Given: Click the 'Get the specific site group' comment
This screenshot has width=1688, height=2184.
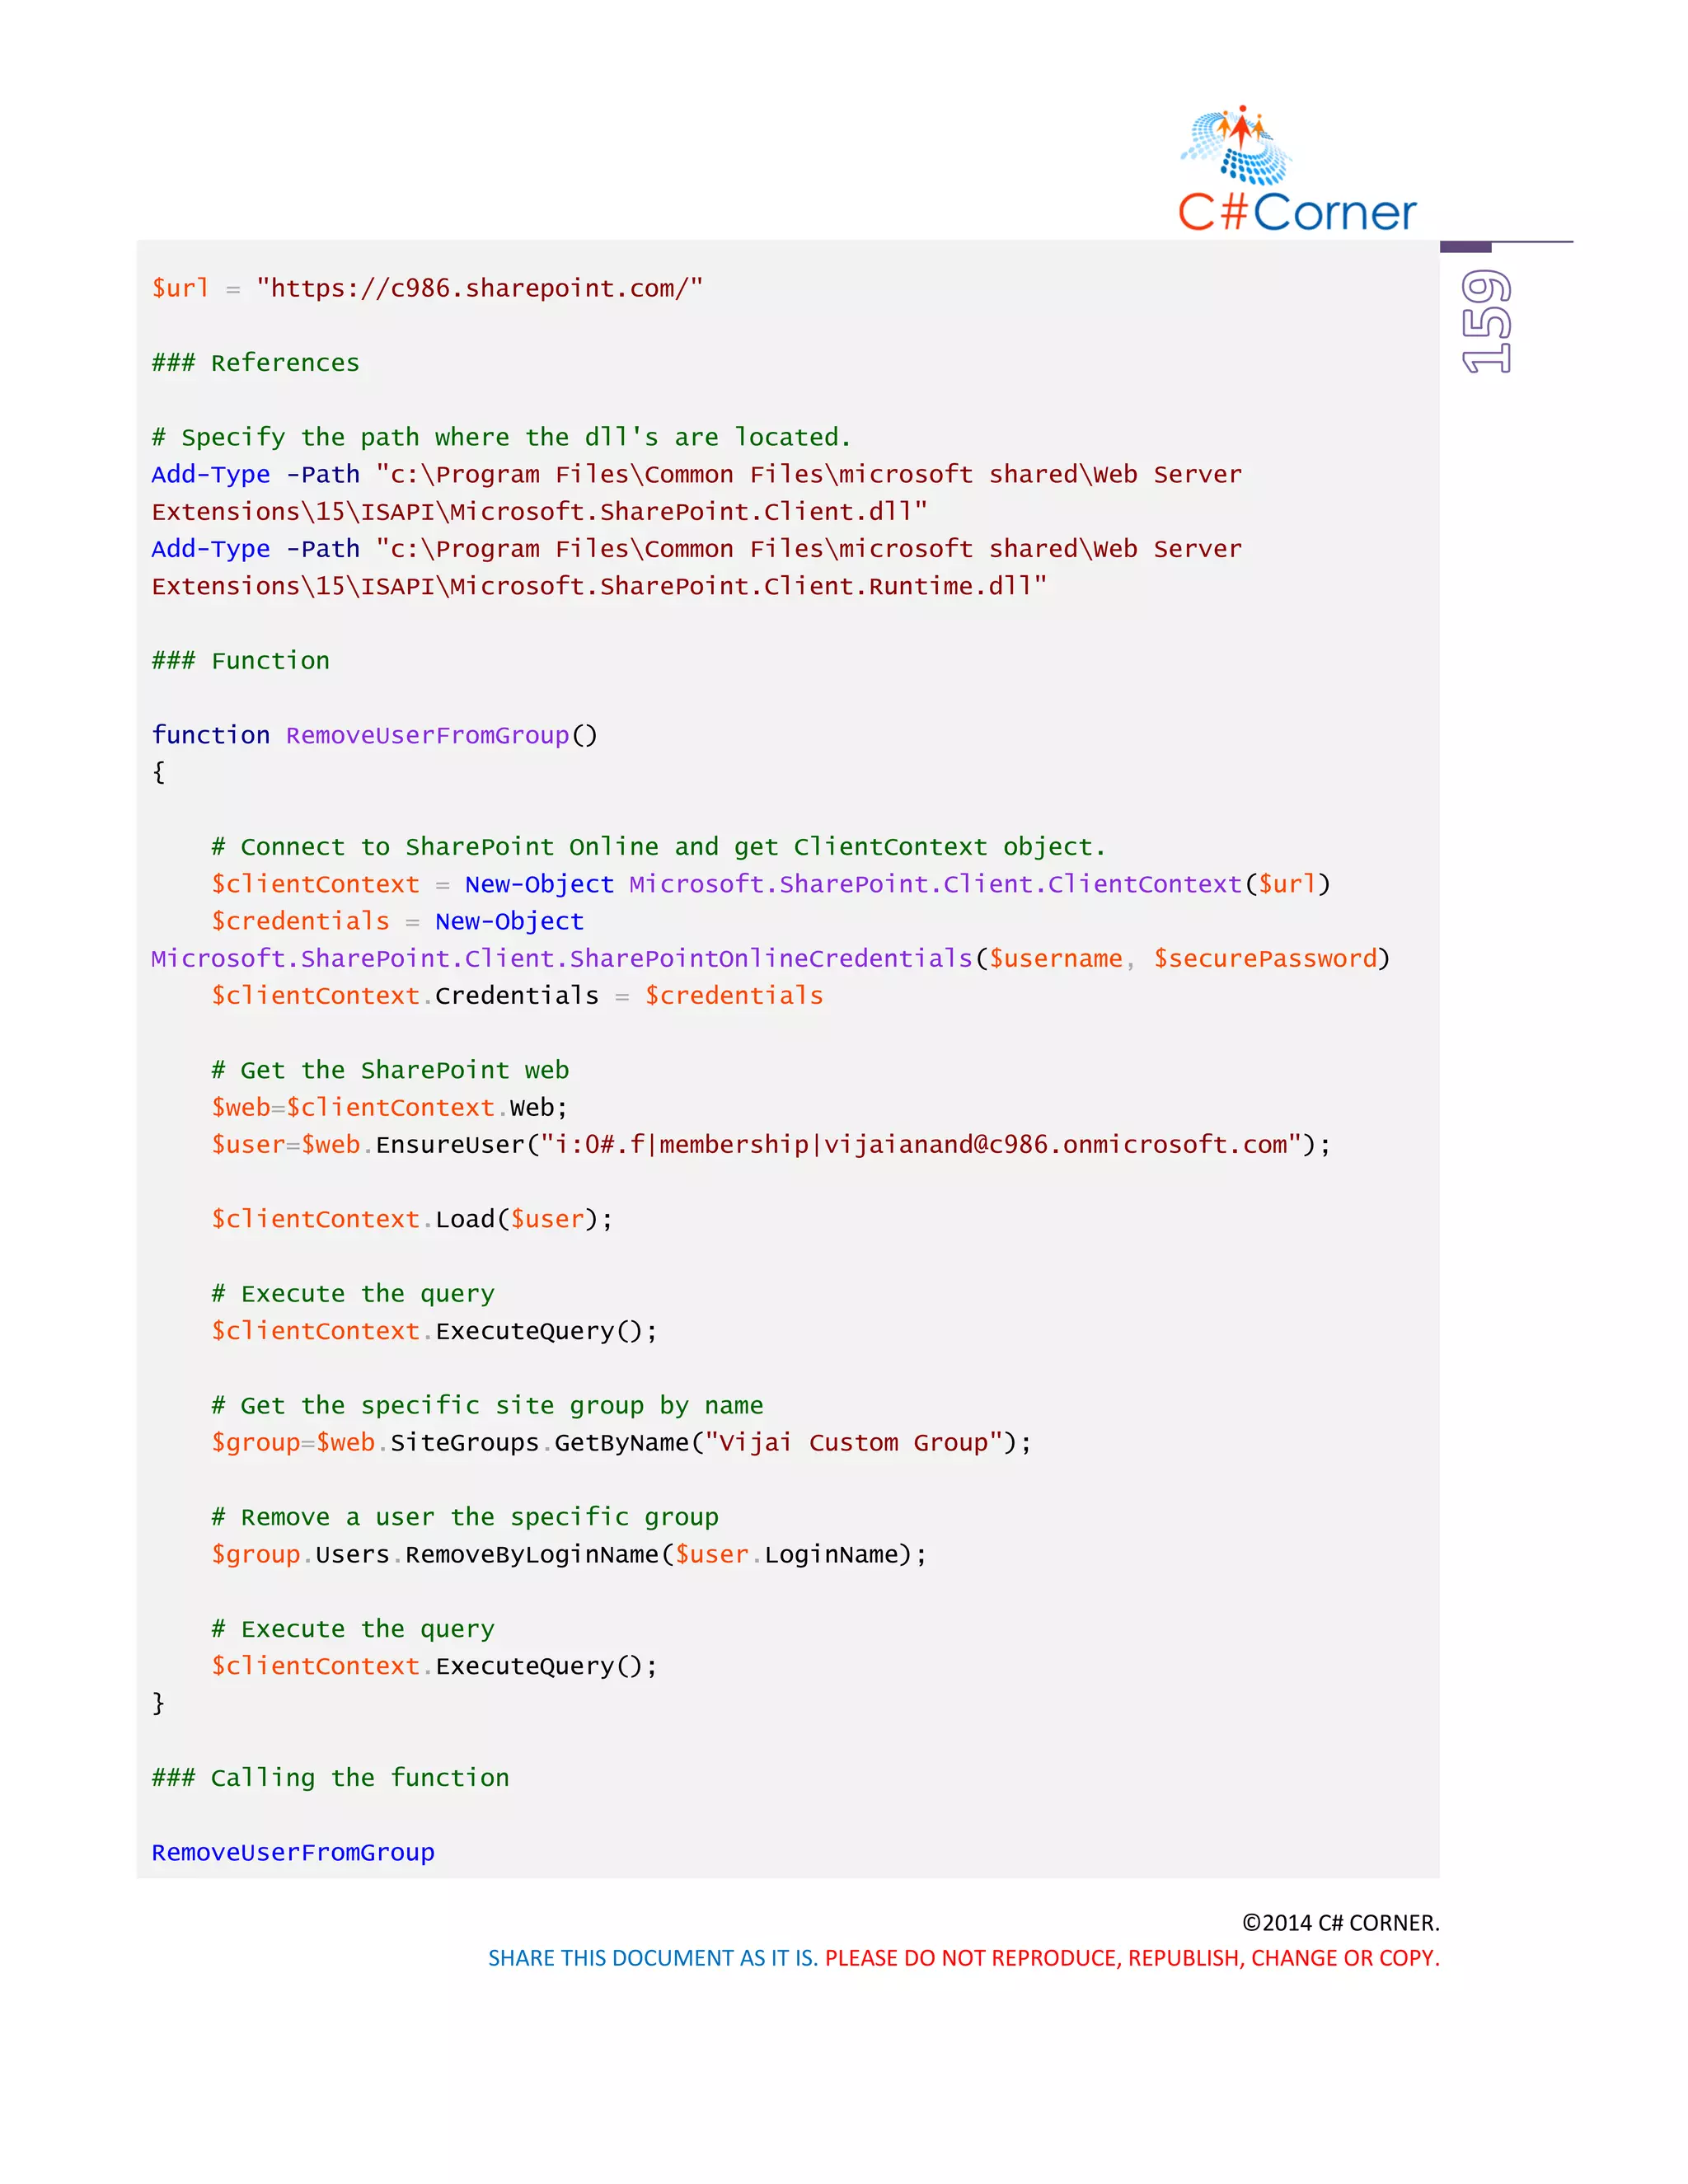Looking at the screenshot, I should pos(487,1405).
